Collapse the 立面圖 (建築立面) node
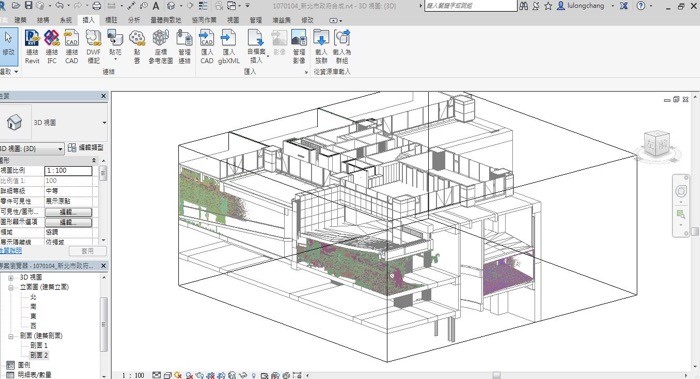 11,287
